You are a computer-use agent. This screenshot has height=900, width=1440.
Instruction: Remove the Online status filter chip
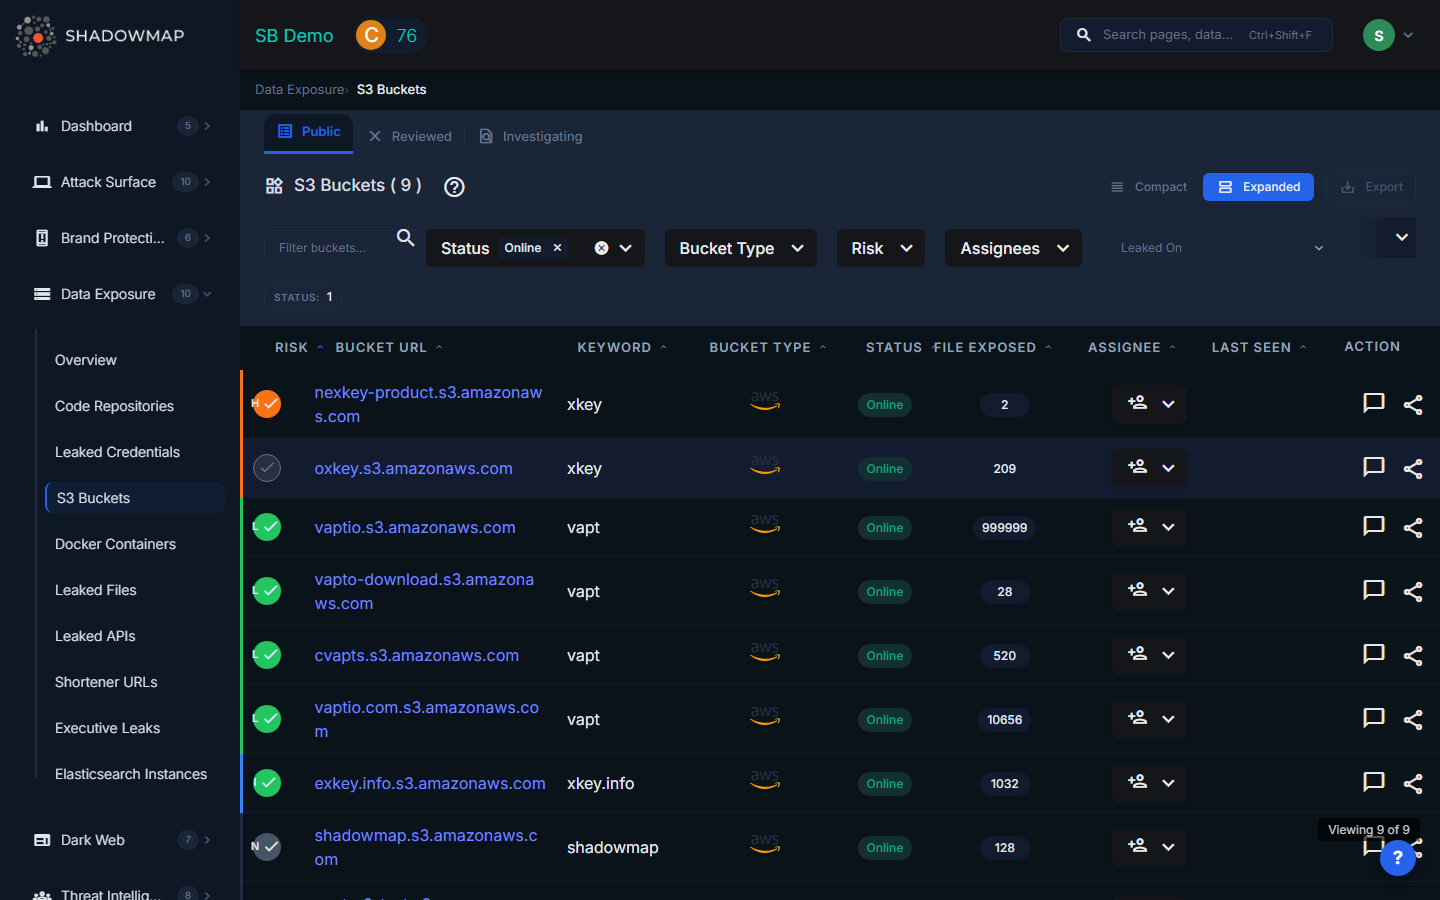pos(558,248)
